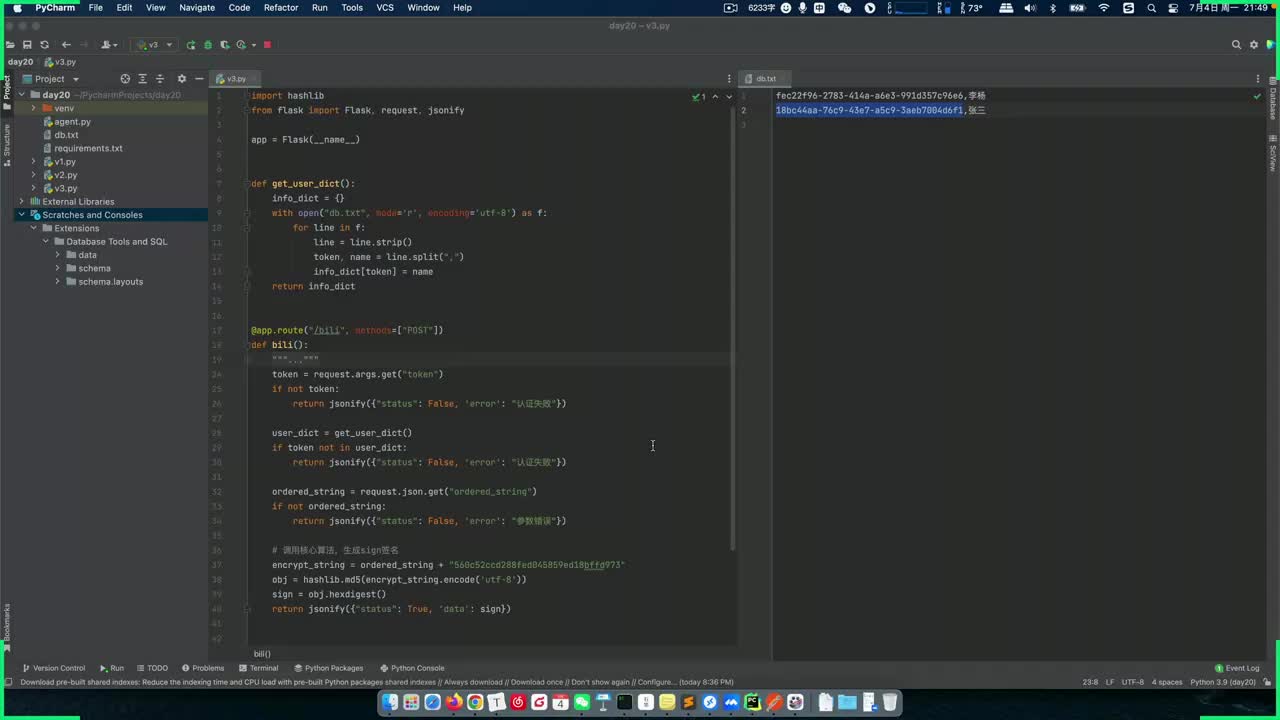1280x720 pixels.
Task: Open IDE settings gear in top-right toolbar
Action: tap(1253, 45)
